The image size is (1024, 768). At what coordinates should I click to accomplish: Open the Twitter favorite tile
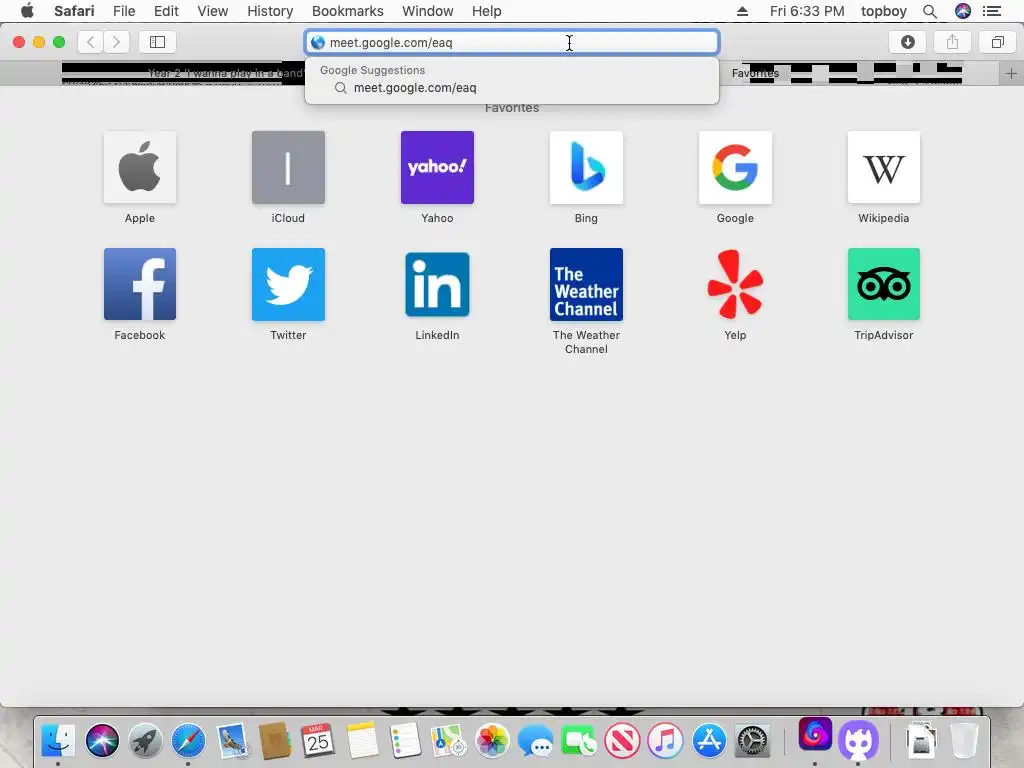tap(288, 284)
